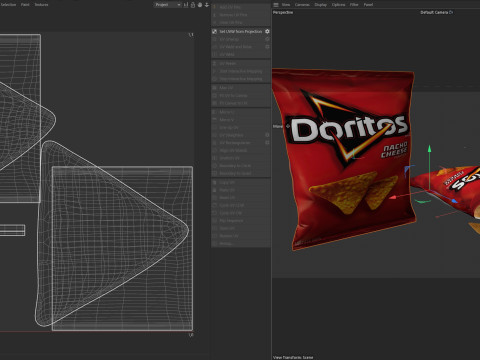Click first icon right of Project dropdown
Image resolution: width=480 pixels, height=360 pixels.
point(186,5)
